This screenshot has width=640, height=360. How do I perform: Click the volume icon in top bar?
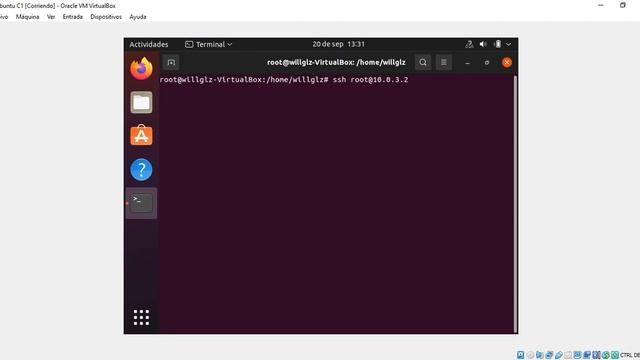tap(483, 44)
